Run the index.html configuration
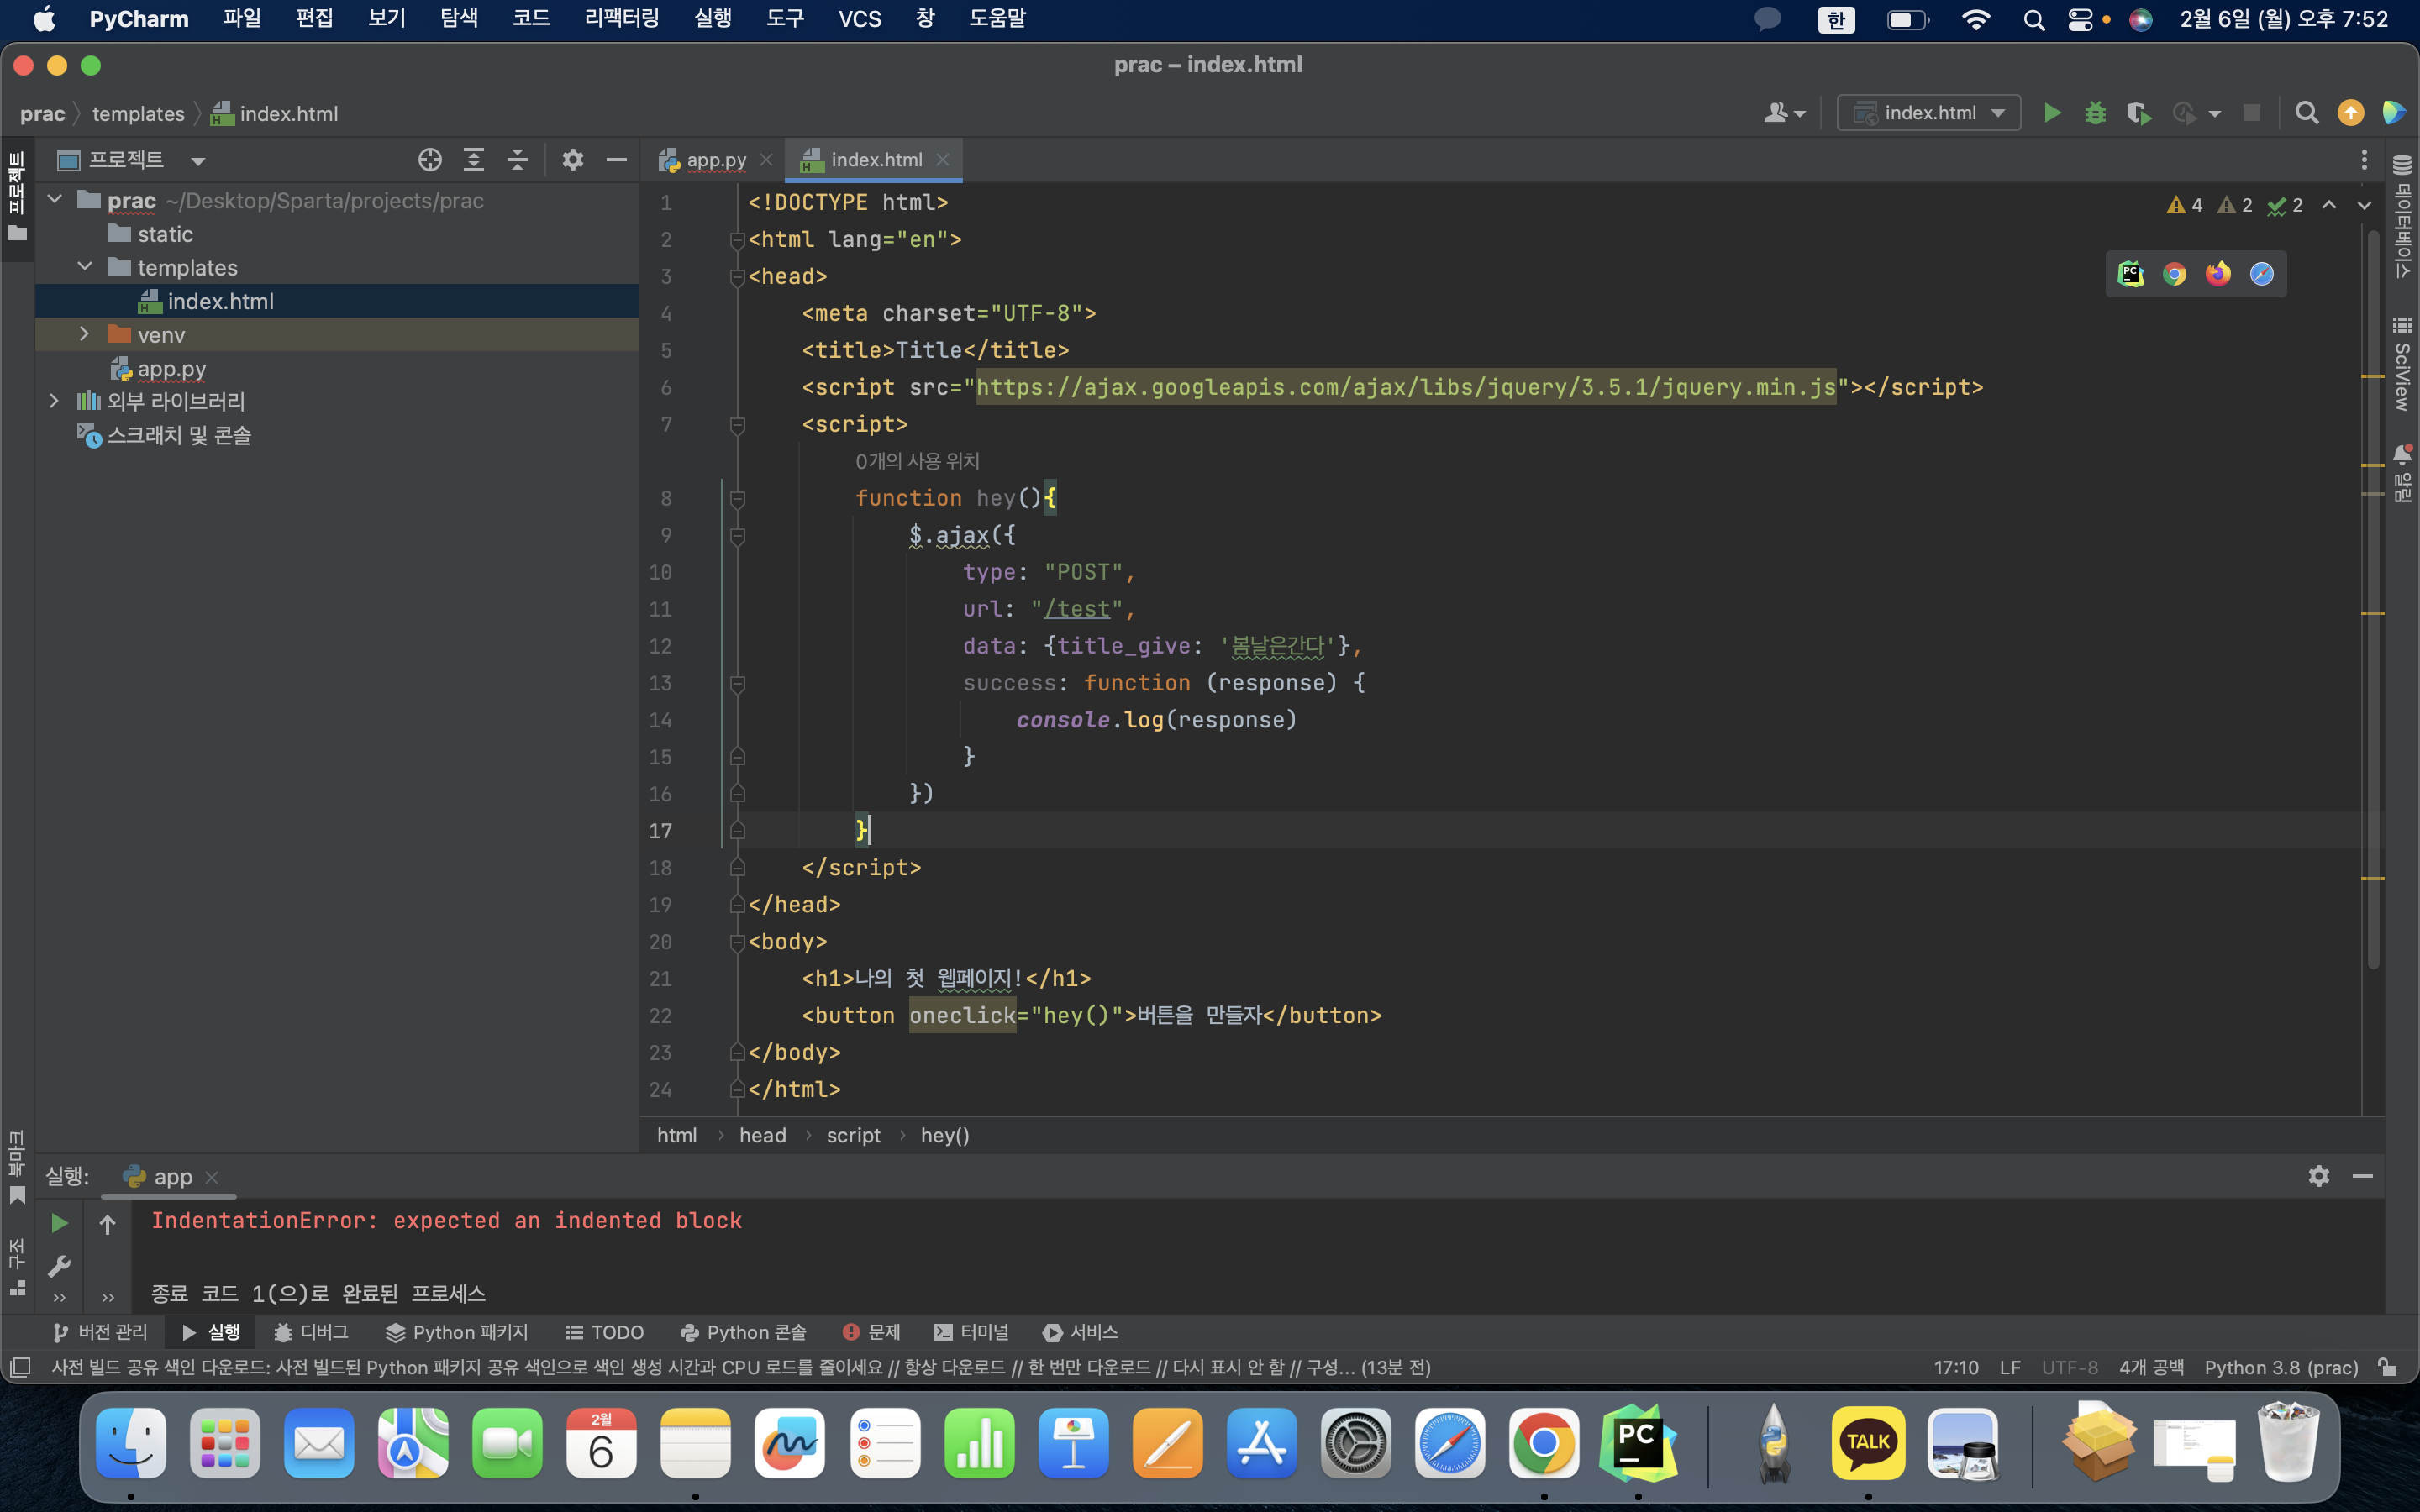This screenshot has height=1512, width=2420. (2052, 113)
